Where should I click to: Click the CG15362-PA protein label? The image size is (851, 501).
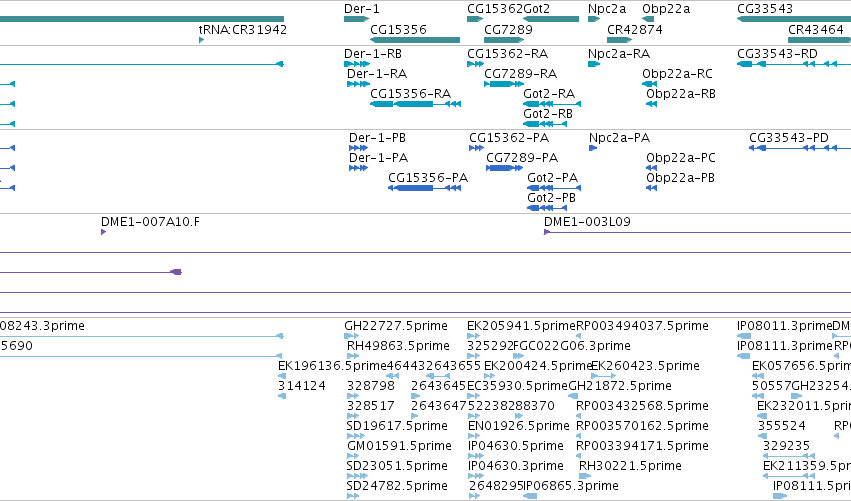click(x=509, y=138)
